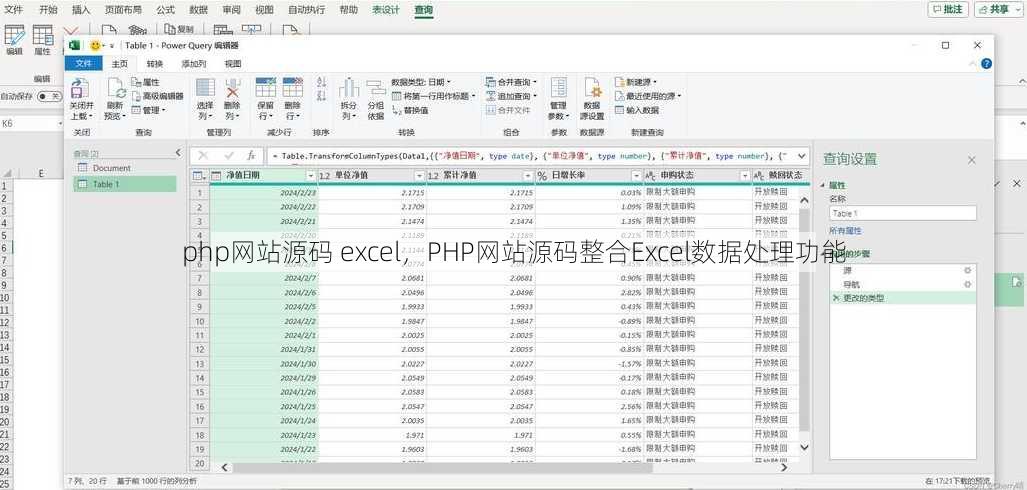The height and width of the screenshot is (490, 1027).
Task: Click the query Name field containing Table 1
Action: click(903, 214)
